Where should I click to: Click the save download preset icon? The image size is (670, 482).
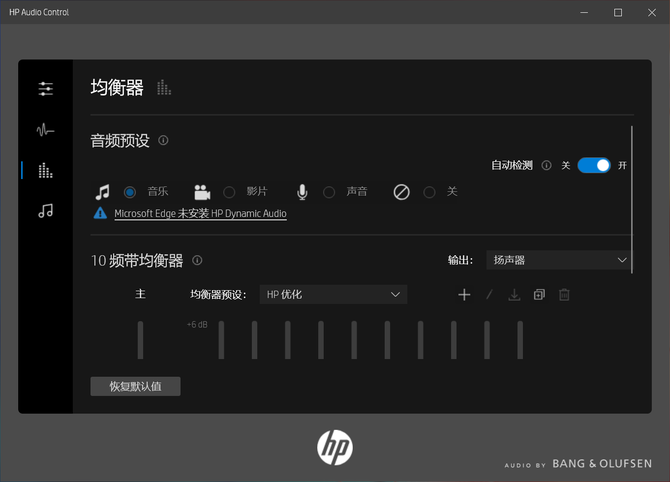pyautogui.click(x=514, y=294)
